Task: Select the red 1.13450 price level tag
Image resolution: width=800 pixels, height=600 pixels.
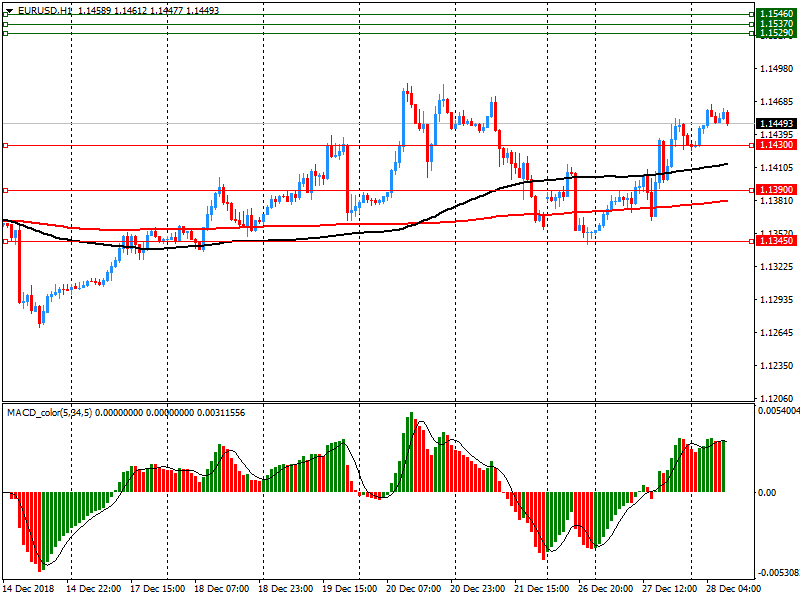Action: click(775, 241)
